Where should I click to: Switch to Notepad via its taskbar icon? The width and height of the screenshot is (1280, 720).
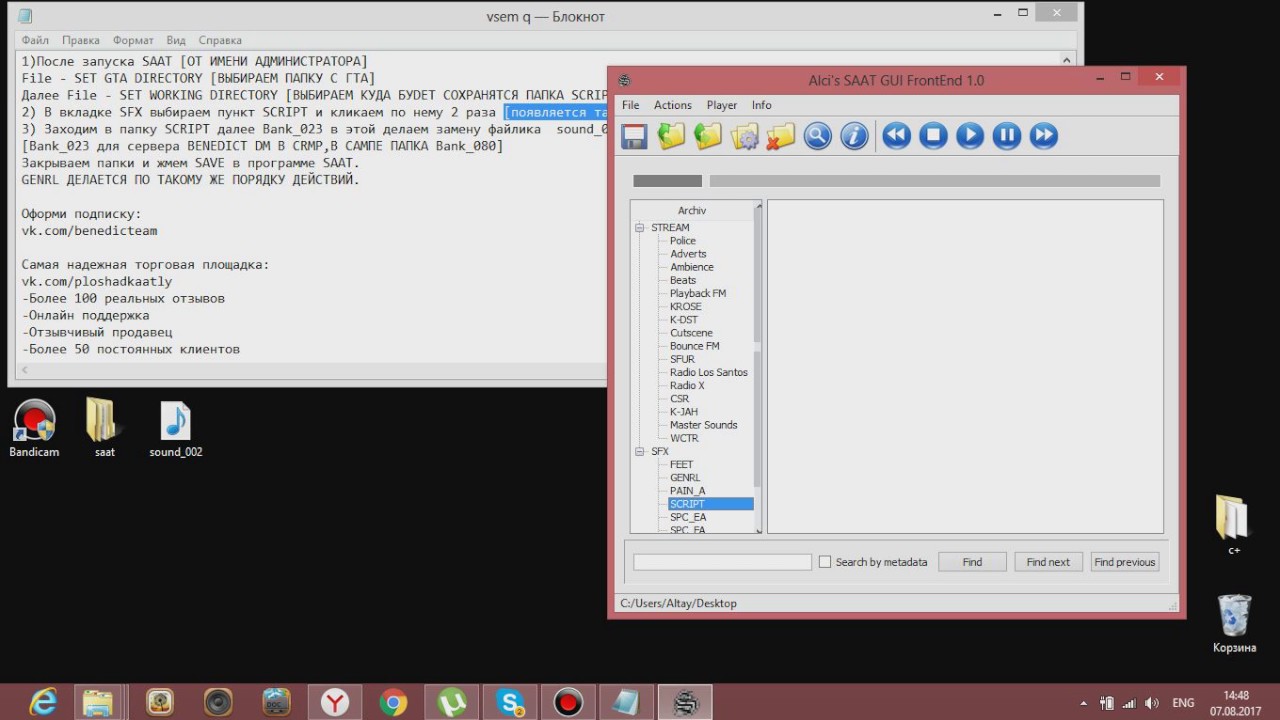tap(627, 702)
